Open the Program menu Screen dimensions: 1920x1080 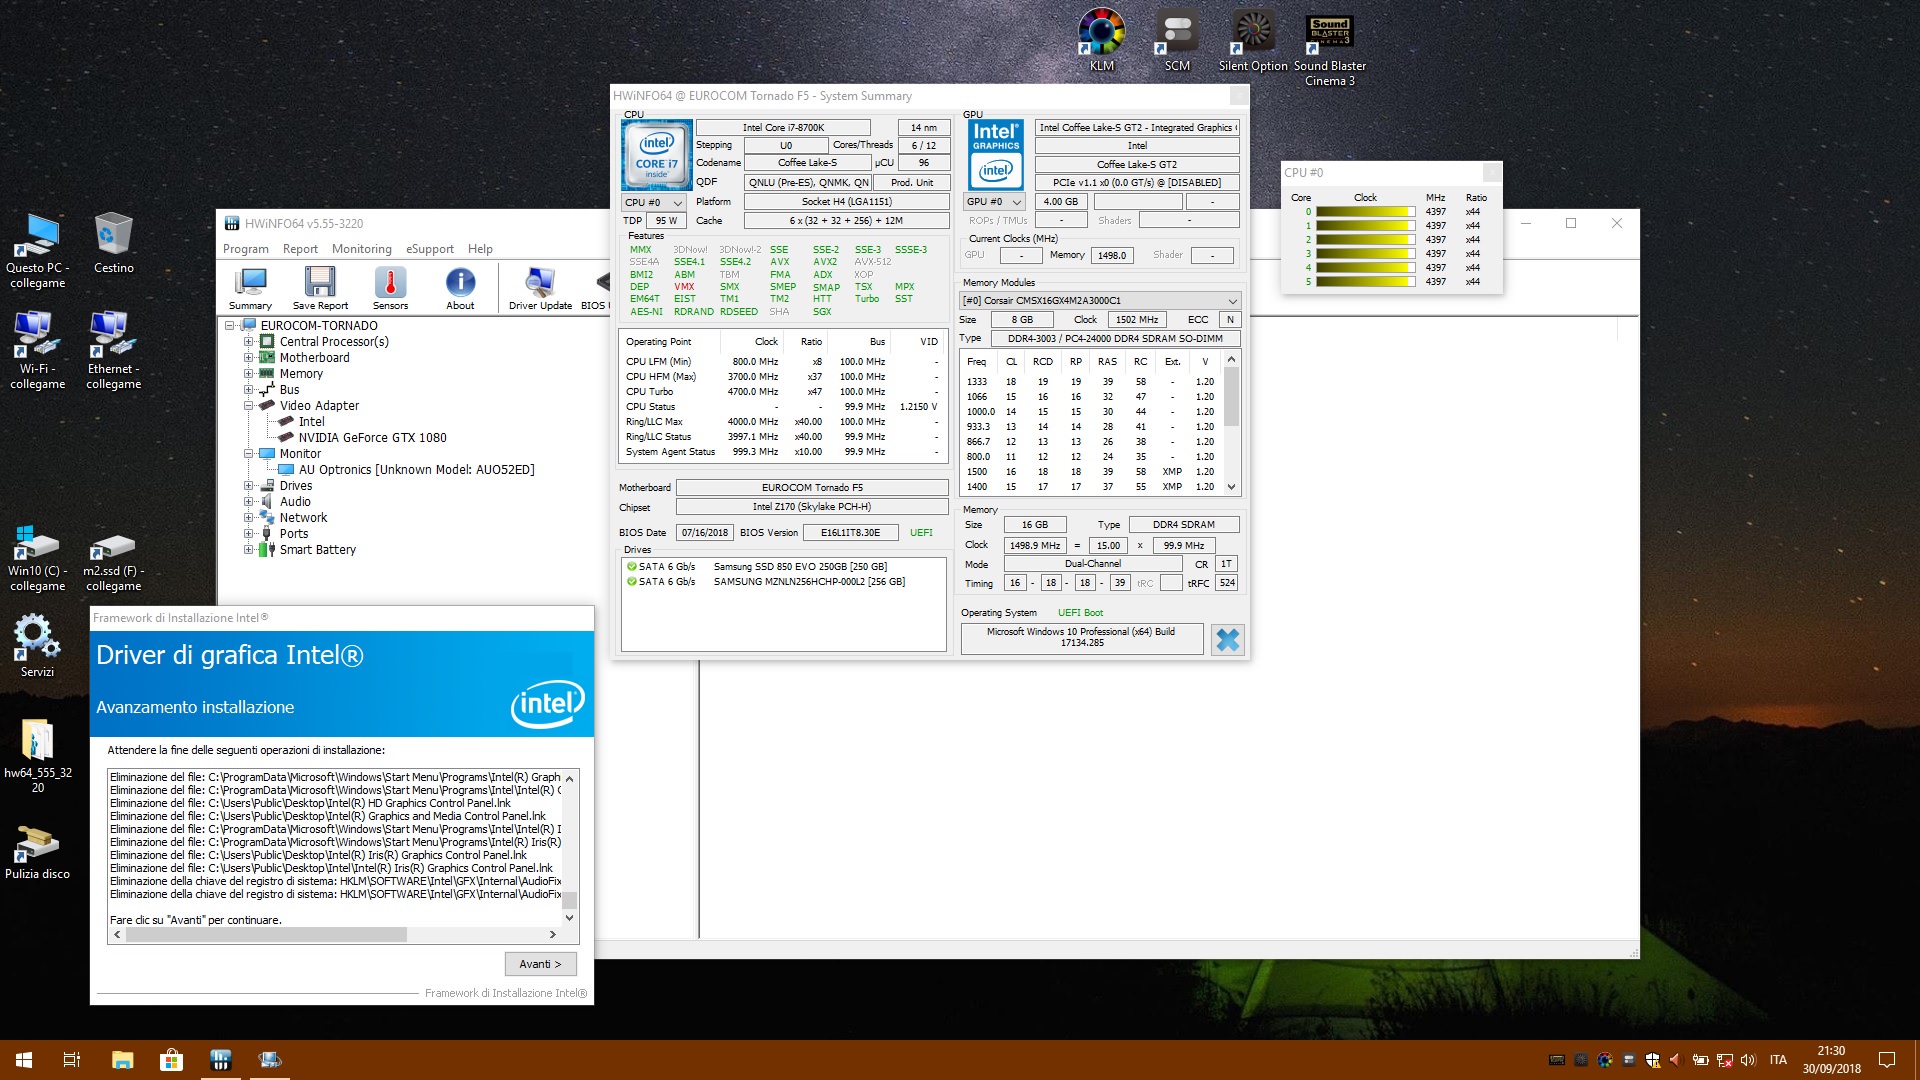coord(245,249)
